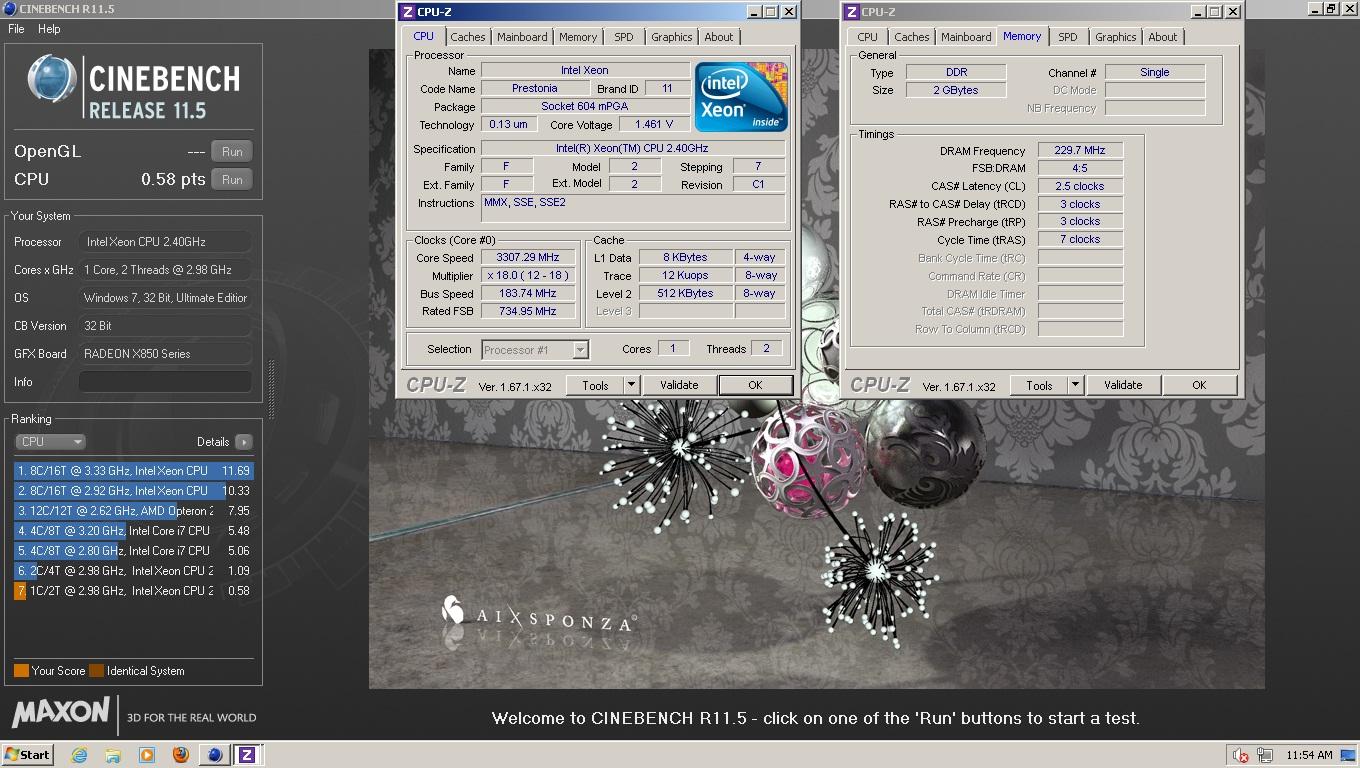
Task: Select ranking row 8C/16T @ 3.33 GHz
Action: point(134,471)
